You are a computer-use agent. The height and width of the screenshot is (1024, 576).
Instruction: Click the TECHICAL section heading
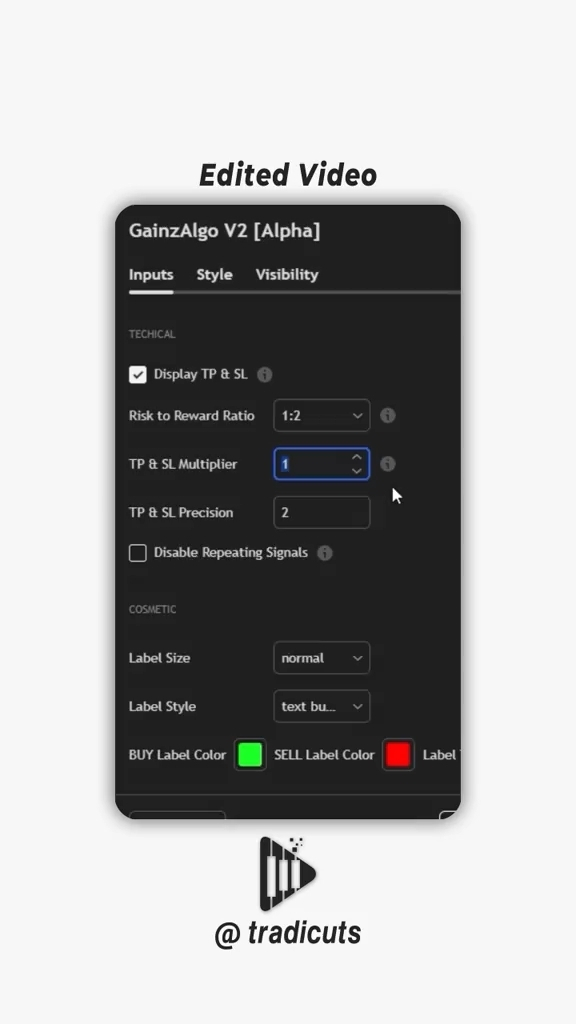(x=152, y=334)
